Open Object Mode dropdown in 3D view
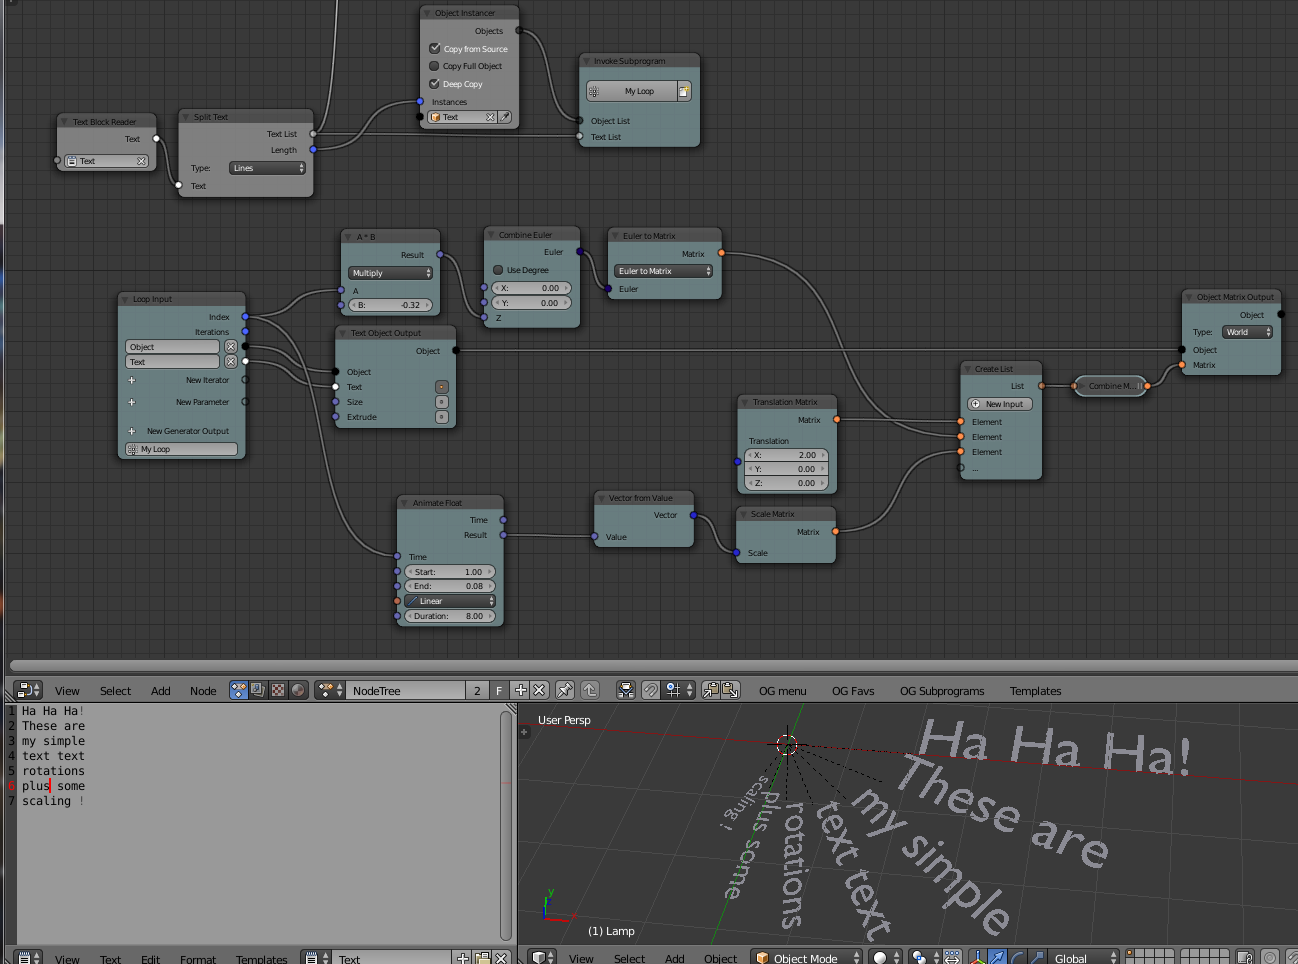This screenshot has width=1298, height=964. [x=806, y=957]
